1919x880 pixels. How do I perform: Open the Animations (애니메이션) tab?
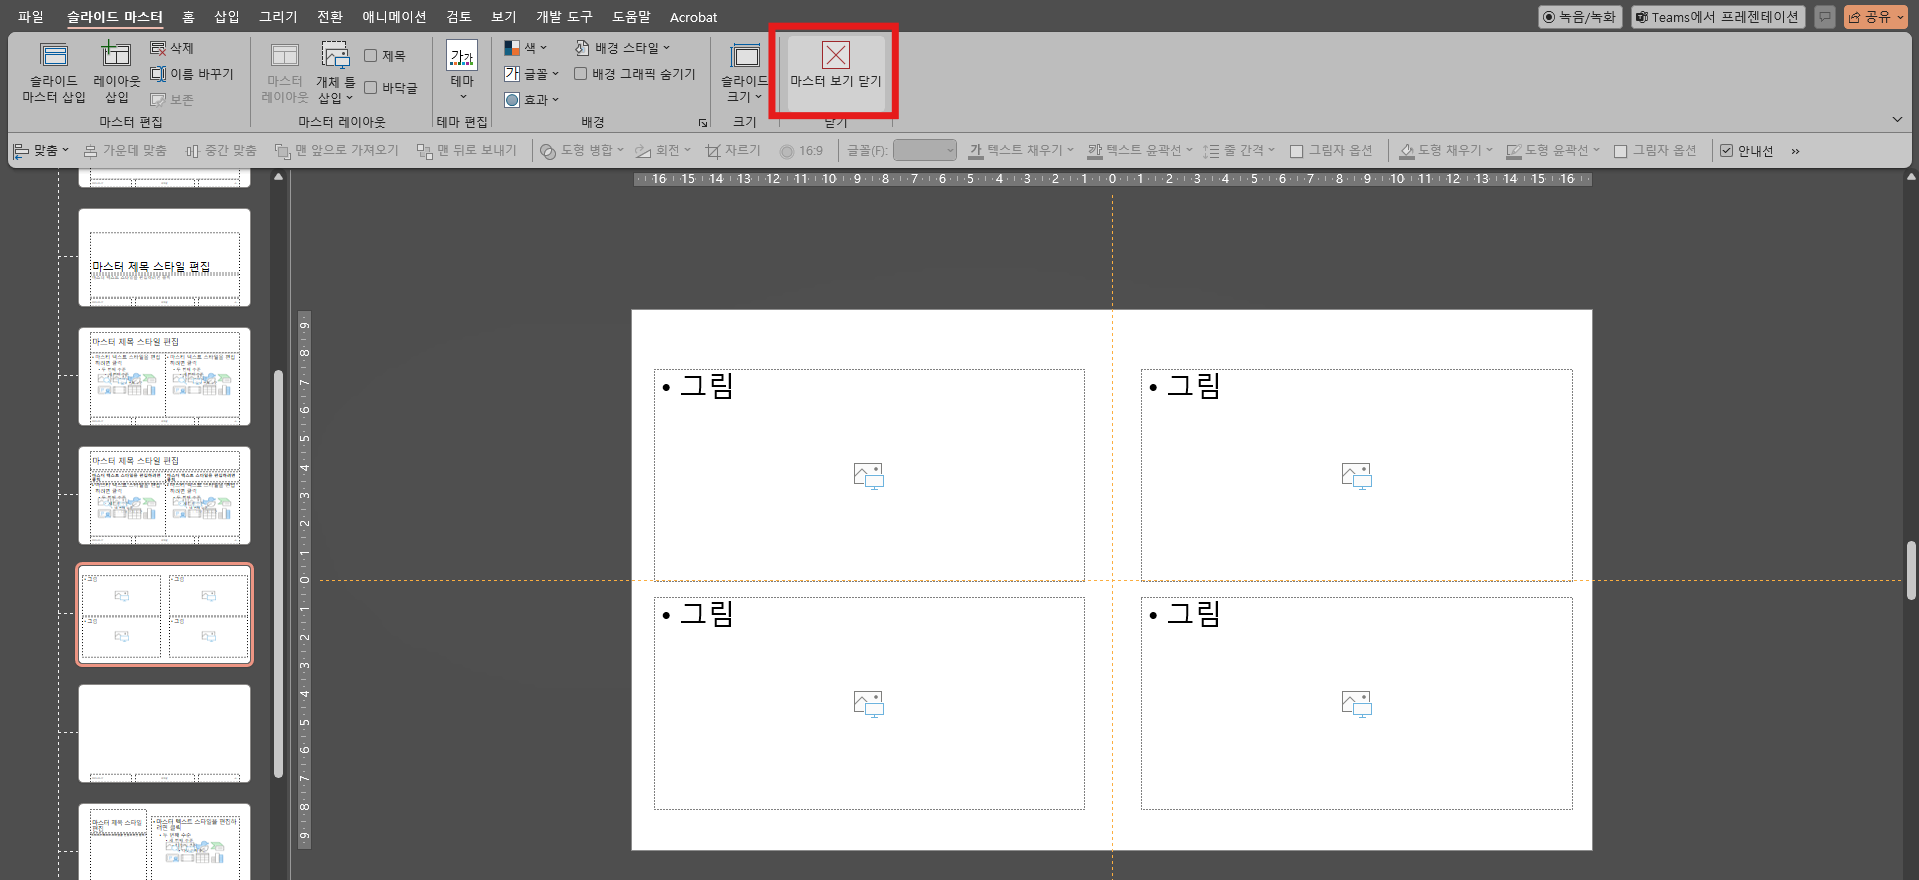[x=394, y=17]
